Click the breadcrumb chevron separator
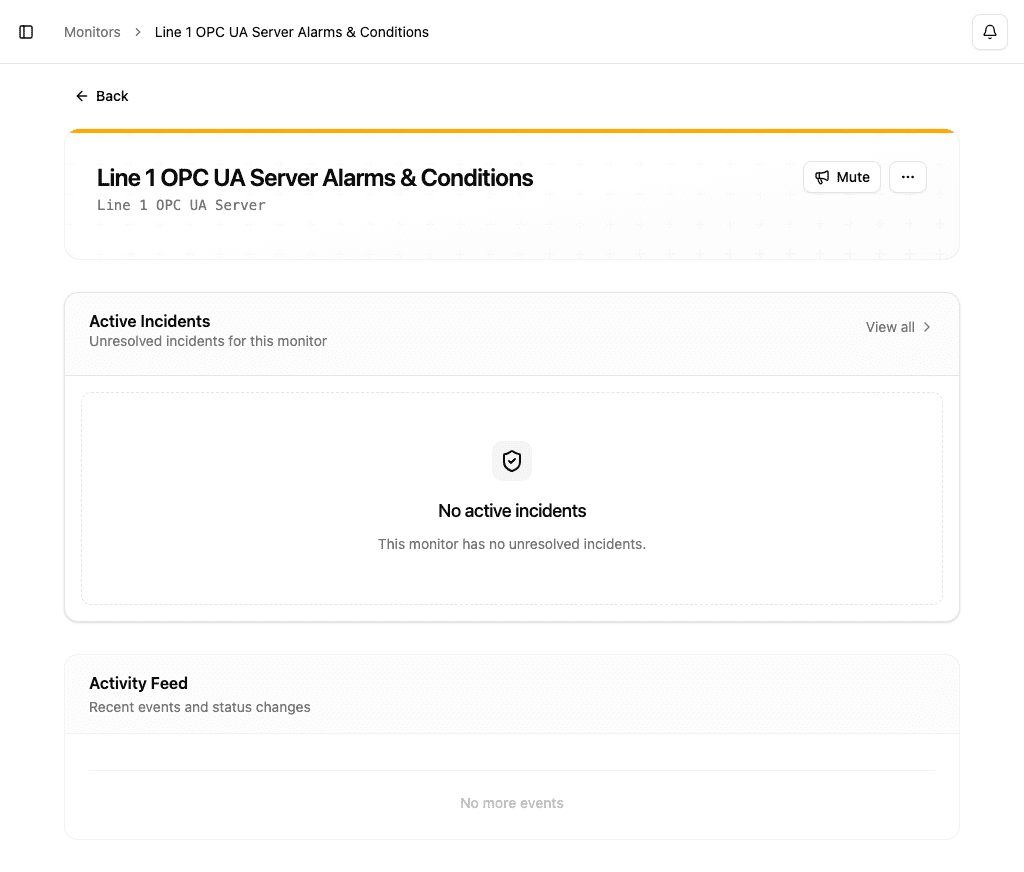Image resolution: width=1024 pixels, height=872 pixels. coord(138,32)
